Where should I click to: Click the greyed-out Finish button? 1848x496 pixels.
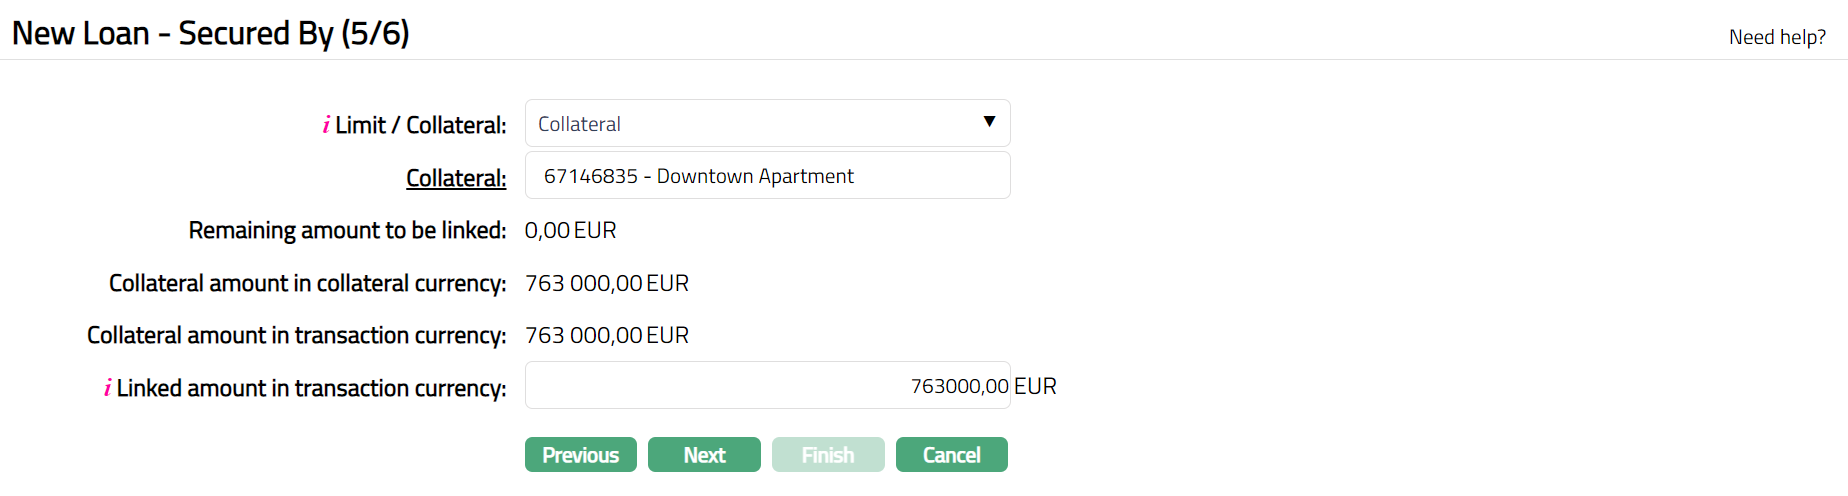tap(828, 455)
